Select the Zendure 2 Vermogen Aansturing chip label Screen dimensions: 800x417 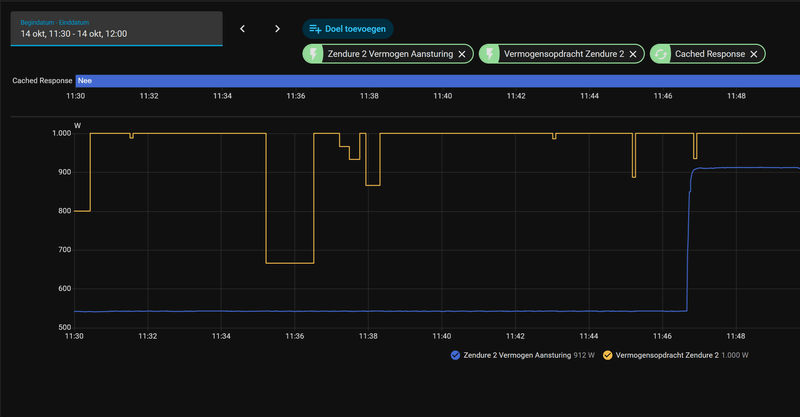coord(390,54)
